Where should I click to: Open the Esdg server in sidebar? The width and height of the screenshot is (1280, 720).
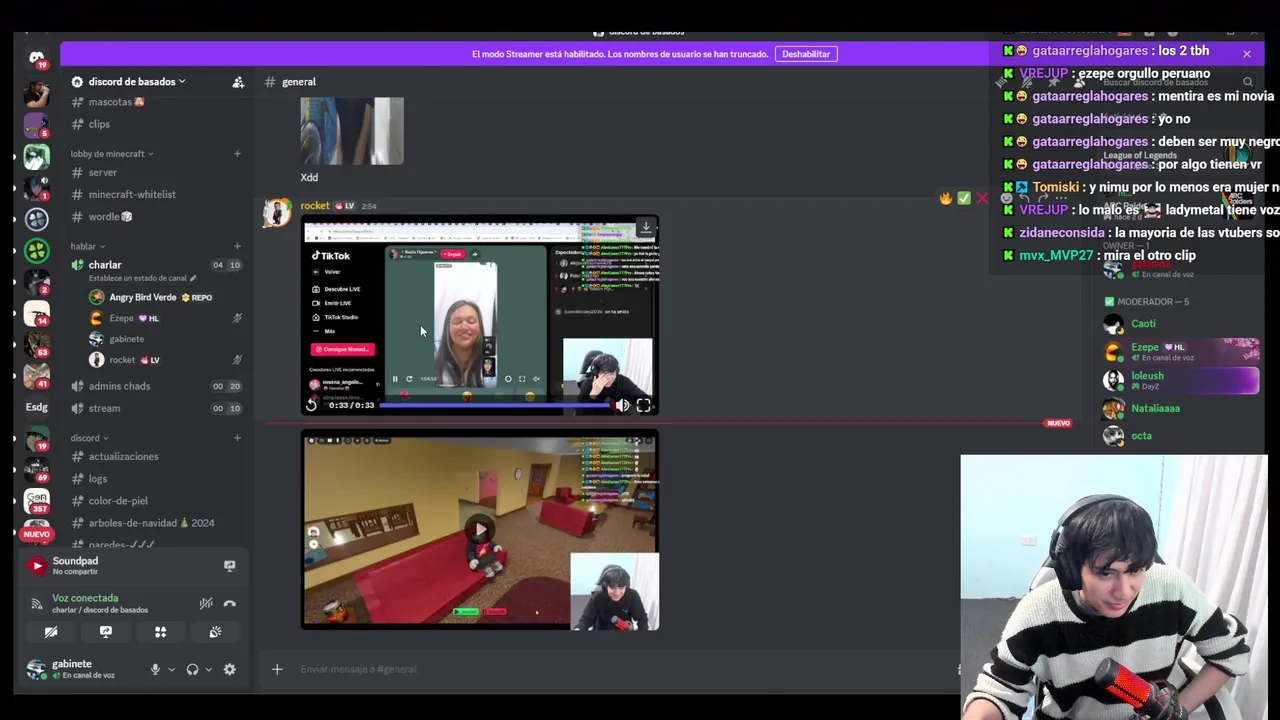coord(37,407)
